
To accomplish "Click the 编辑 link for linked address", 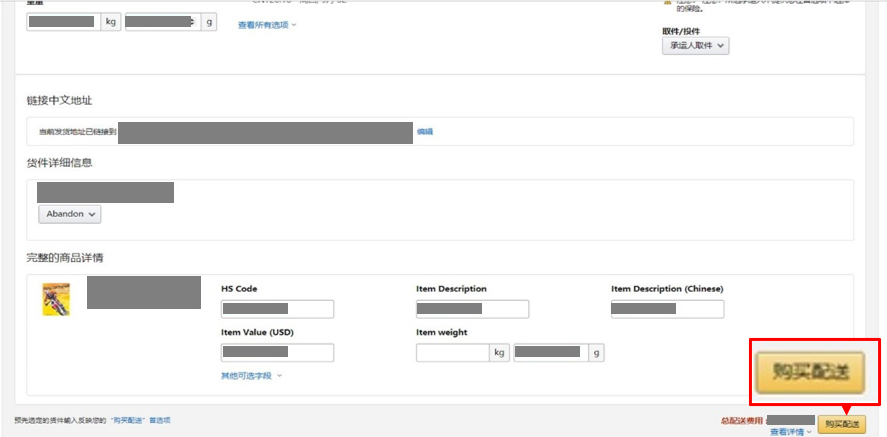I will (x=425, y=131).
